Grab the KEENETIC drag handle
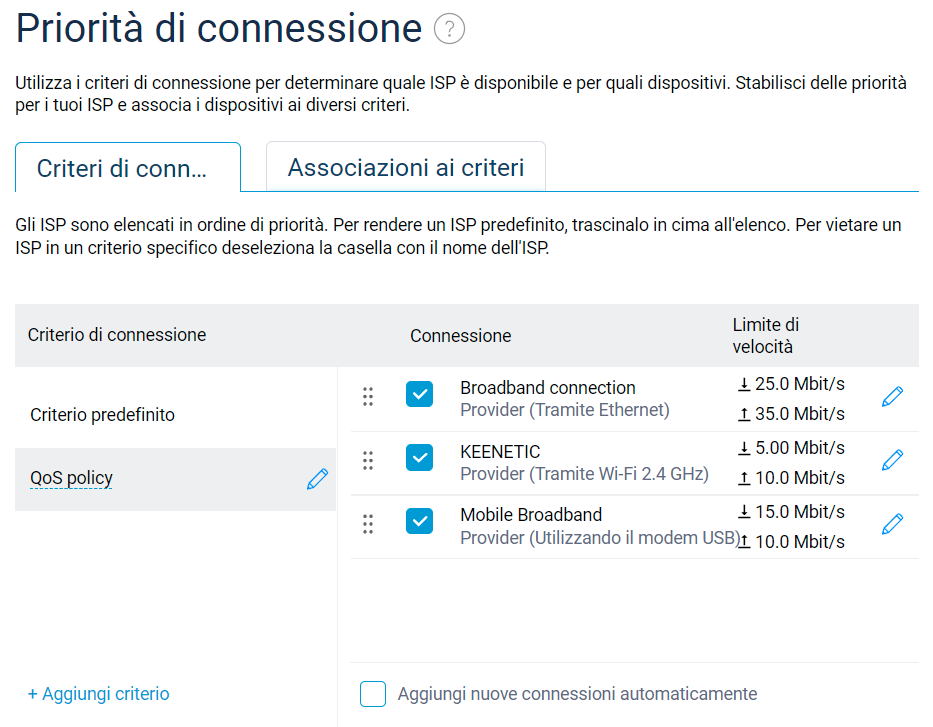 (x=368, y=460)
